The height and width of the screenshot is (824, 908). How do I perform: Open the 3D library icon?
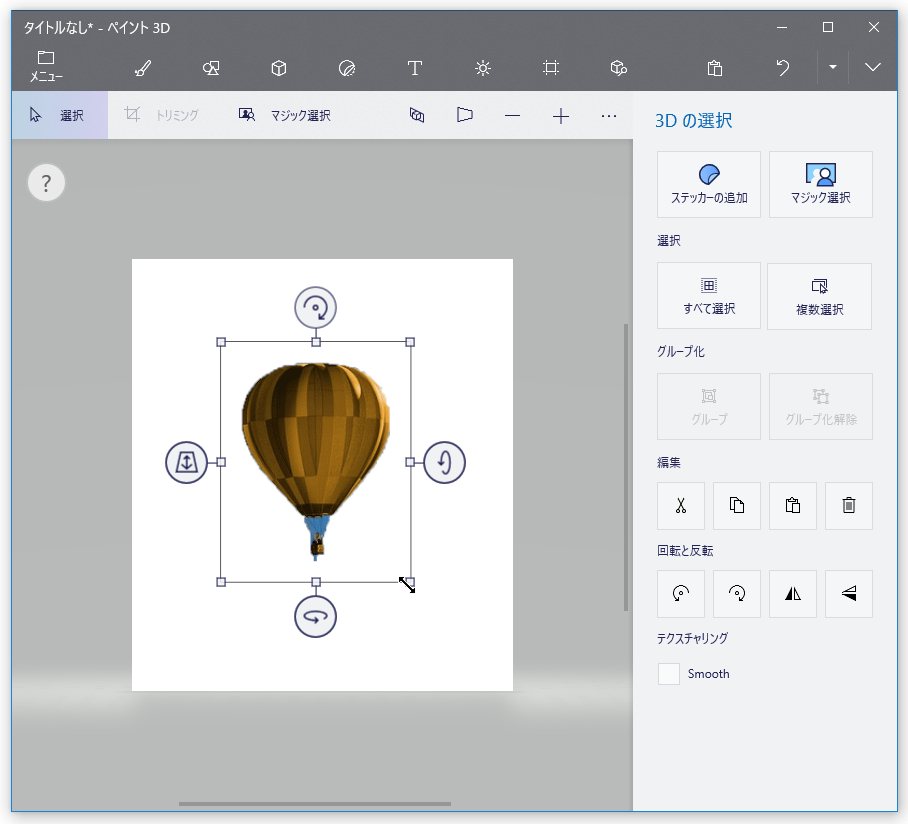click(618, 68)
